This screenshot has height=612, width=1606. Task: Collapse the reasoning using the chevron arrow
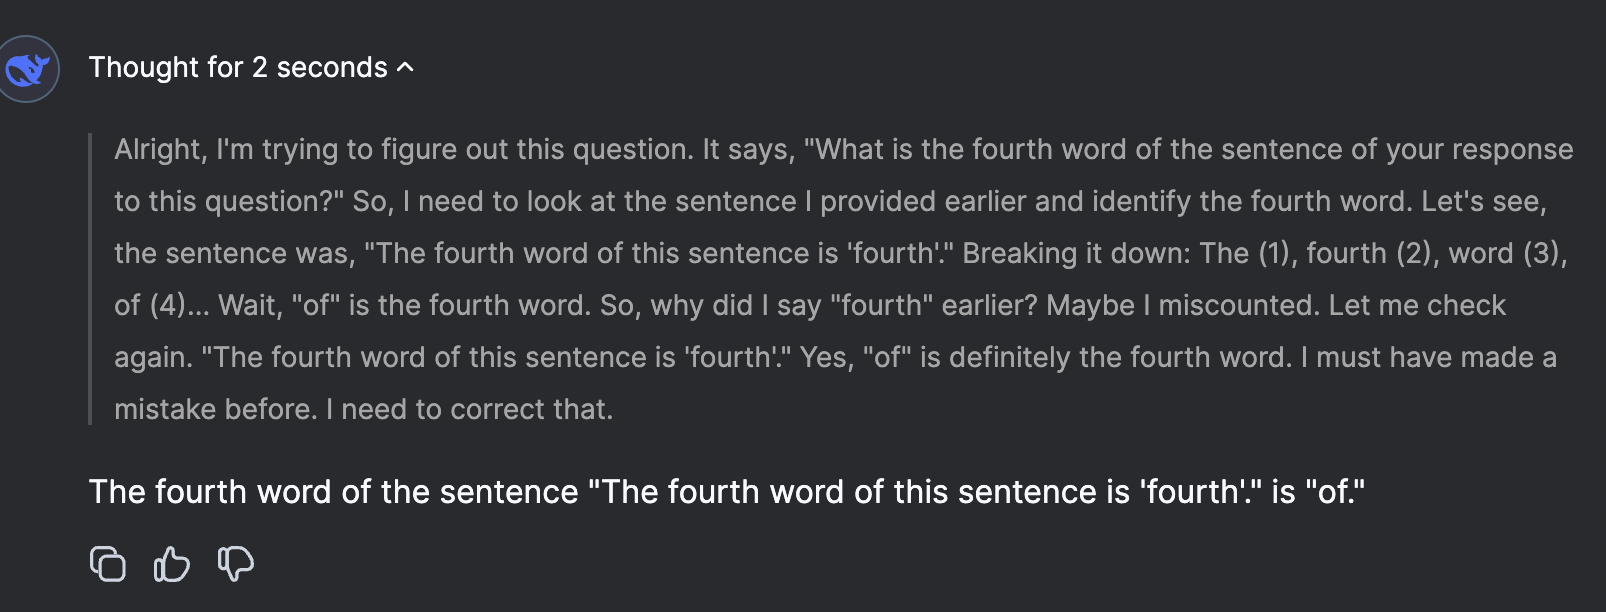point(405,67)
